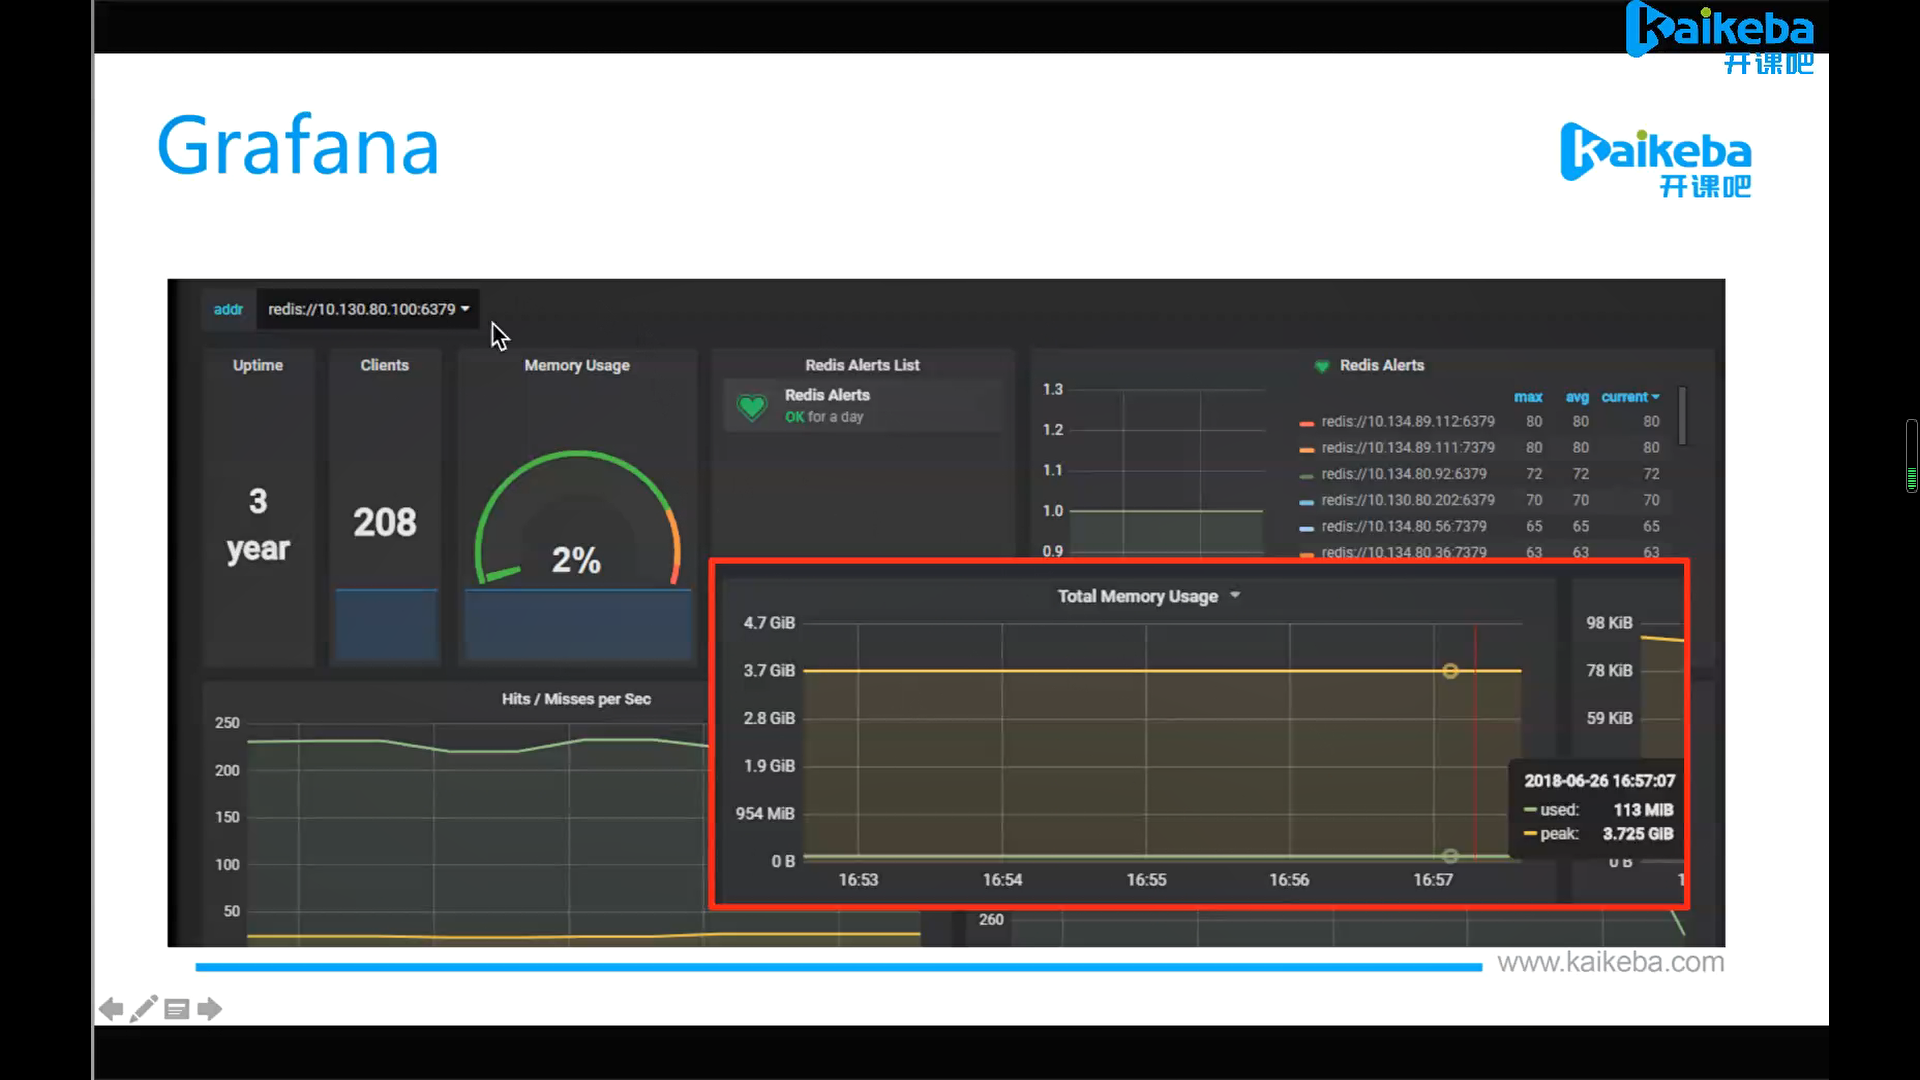
Task: Click the Kaikeba watermark logo at the top
Action: [1720, 36]
